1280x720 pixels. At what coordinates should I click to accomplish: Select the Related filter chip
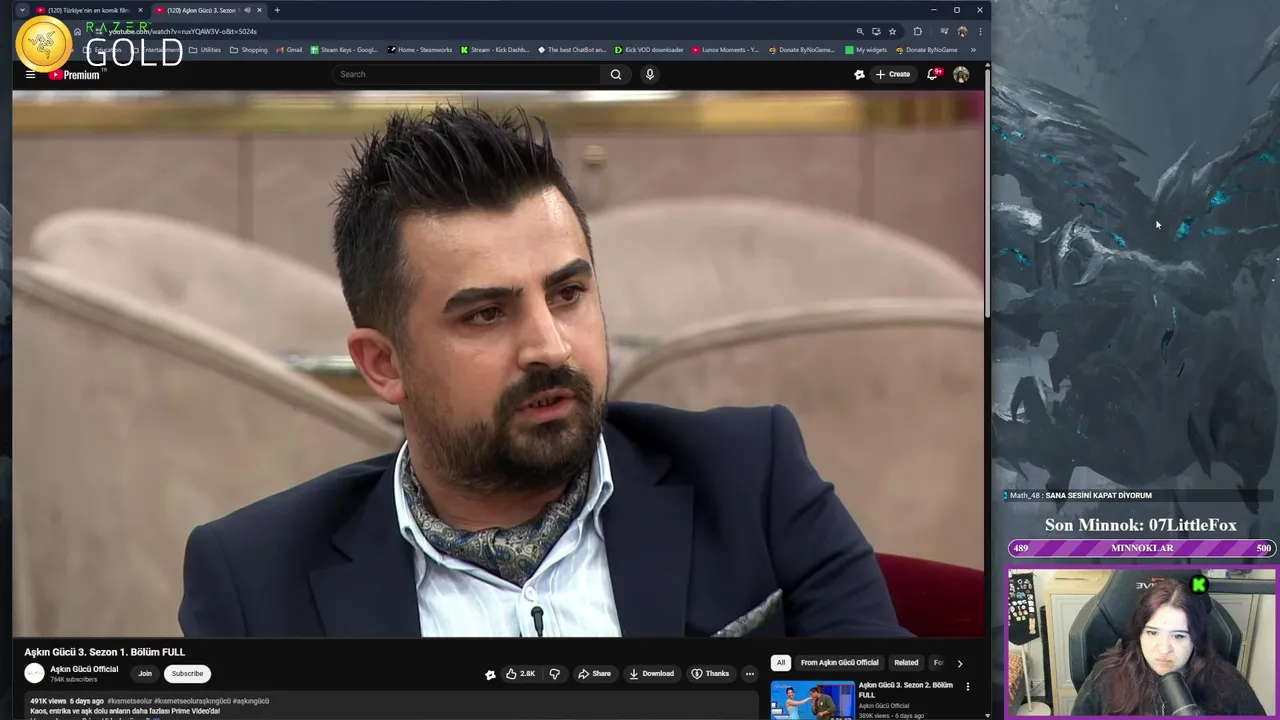(906, 663)
